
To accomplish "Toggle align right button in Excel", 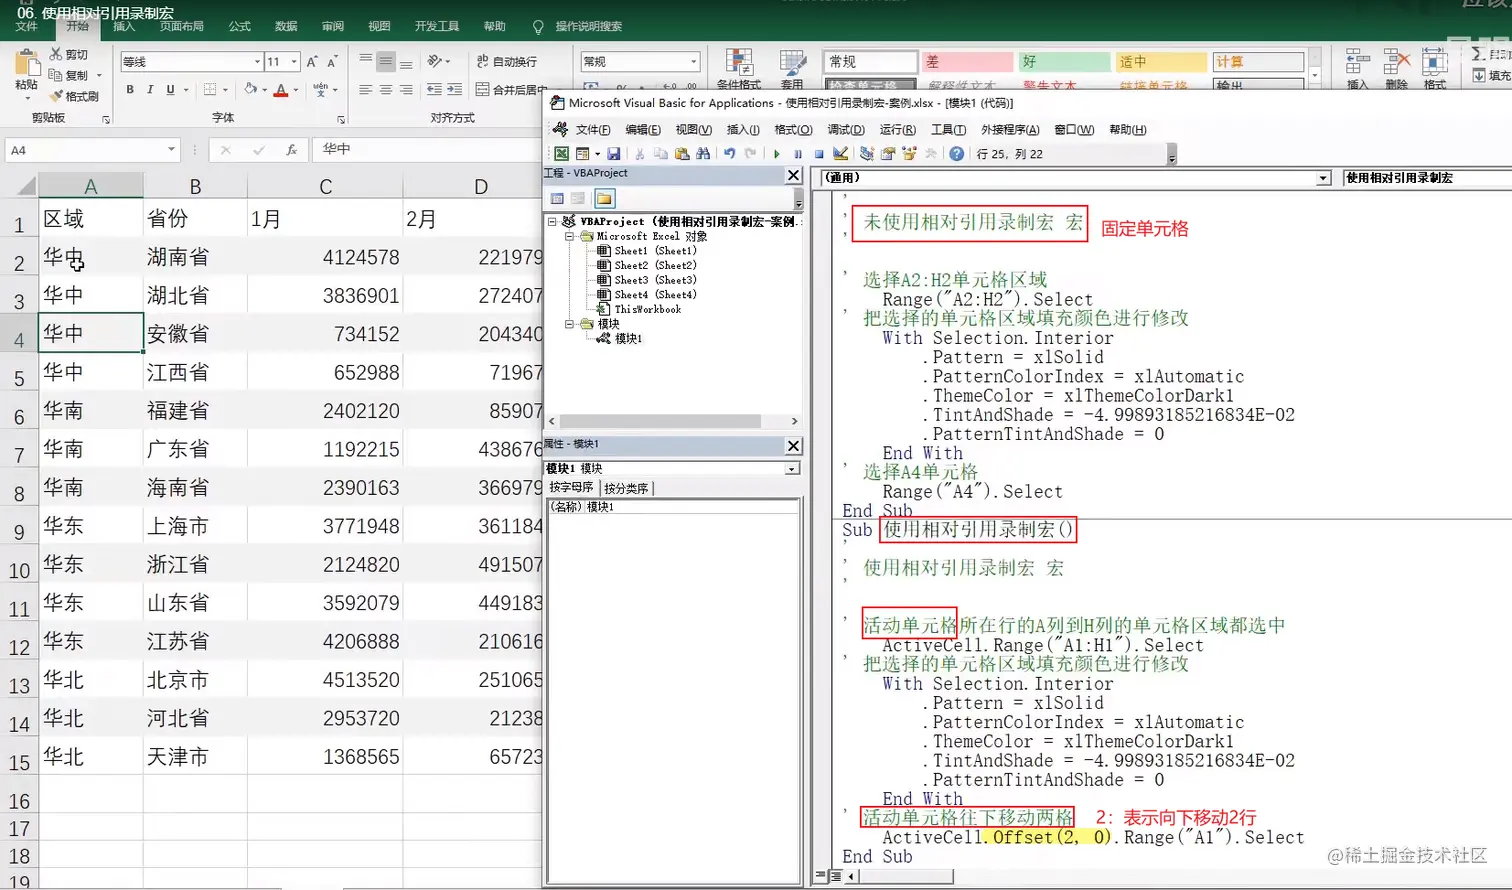I will (406, 90).
